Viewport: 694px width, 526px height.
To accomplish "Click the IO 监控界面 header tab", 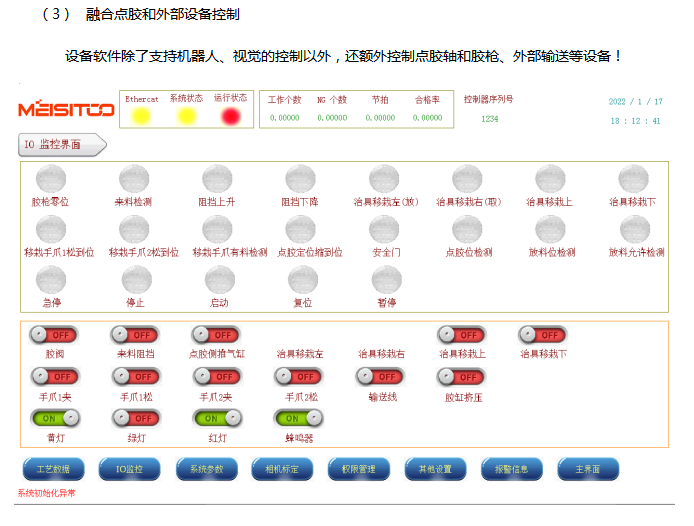I will click(60, 145).
